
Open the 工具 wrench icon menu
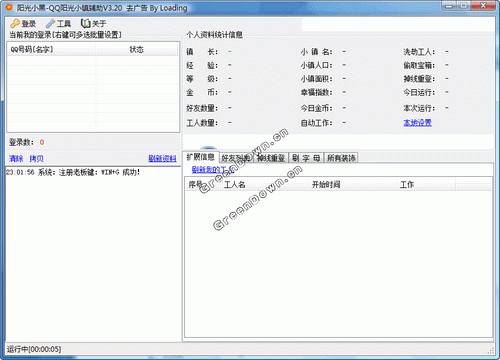(x=50, y=23)
